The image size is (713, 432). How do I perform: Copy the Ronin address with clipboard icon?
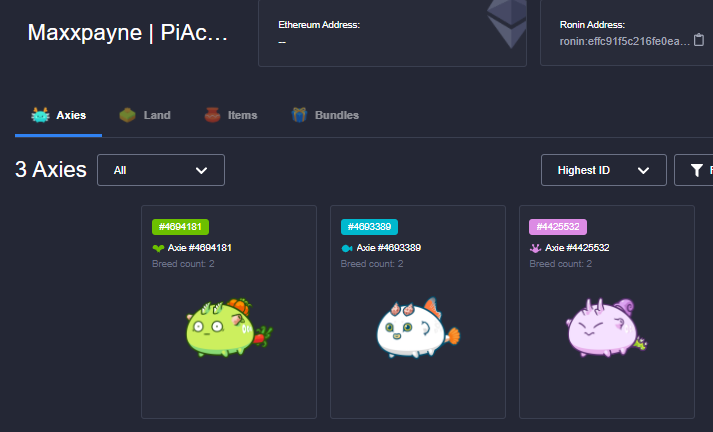(699, 40)
